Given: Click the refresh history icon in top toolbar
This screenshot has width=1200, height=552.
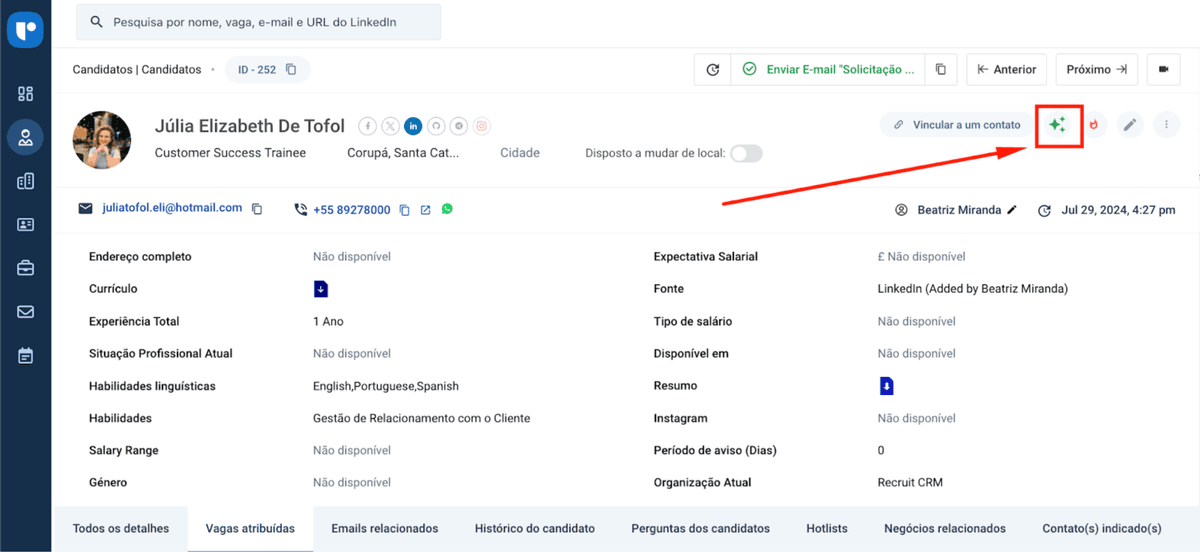Looking at the screenshot, I should (713, 70).
